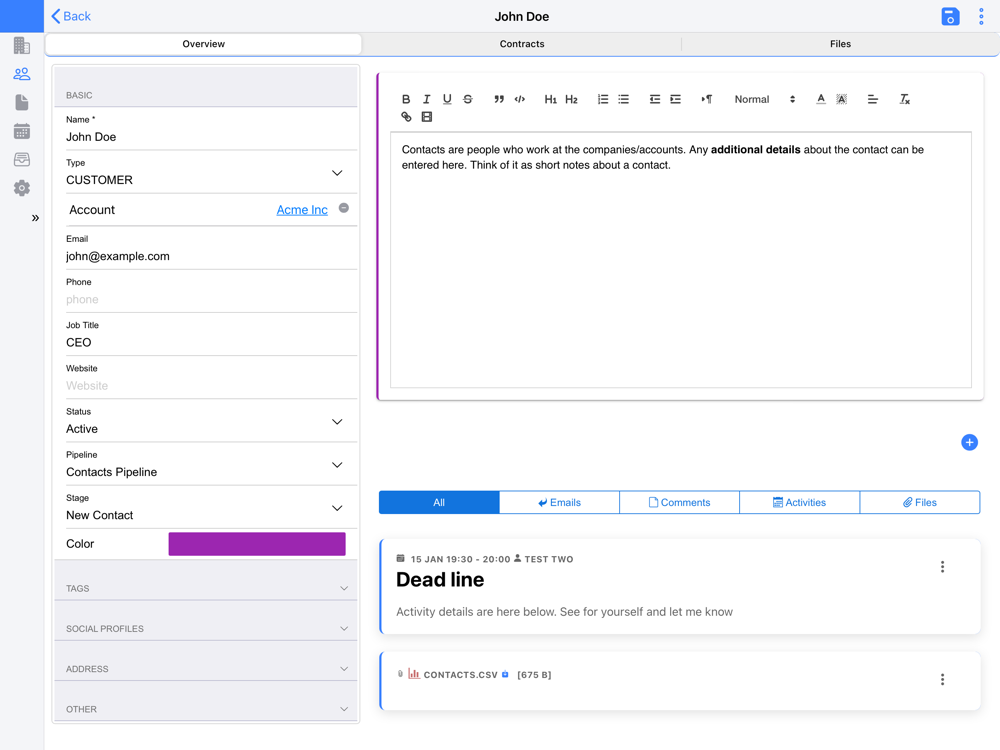Pick a text background highlight color

point(842,99)
